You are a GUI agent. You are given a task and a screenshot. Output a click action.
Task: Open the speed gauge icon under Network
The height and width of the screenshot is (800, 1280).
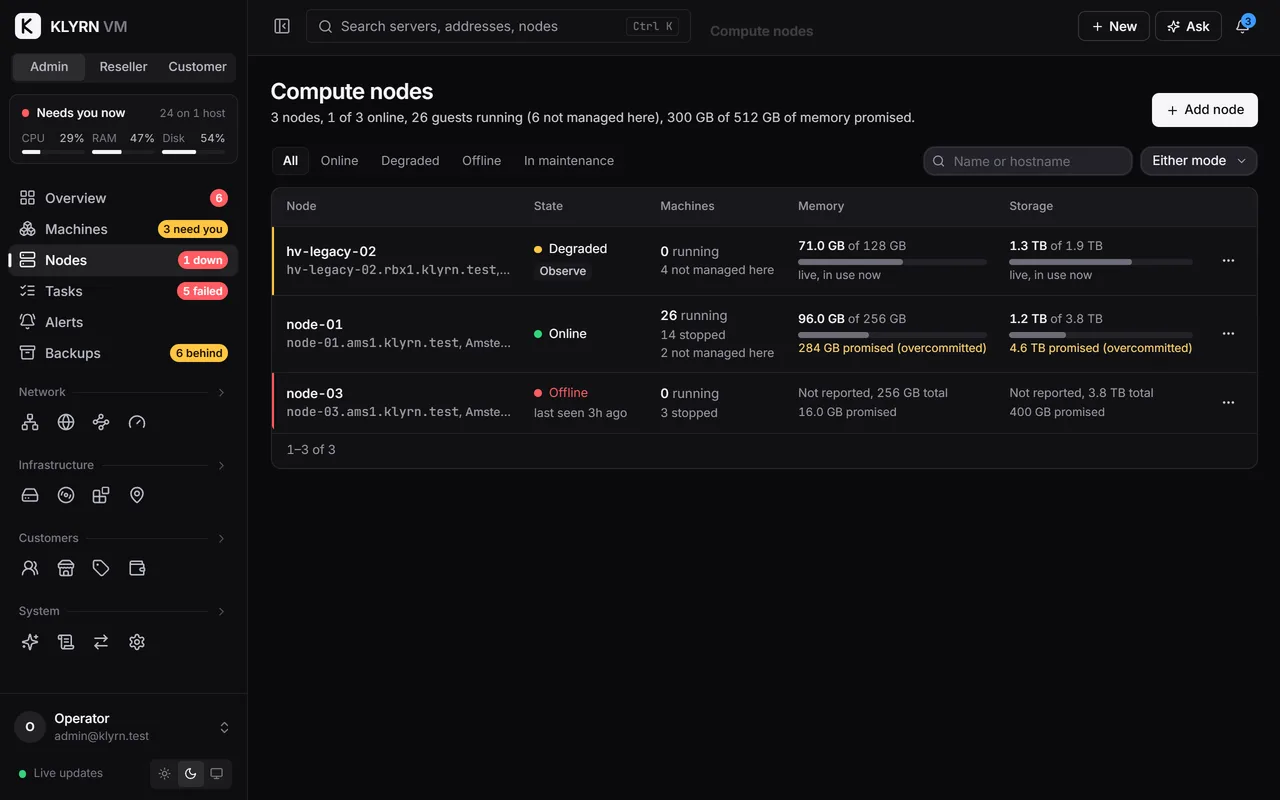[x=137, y=422]
